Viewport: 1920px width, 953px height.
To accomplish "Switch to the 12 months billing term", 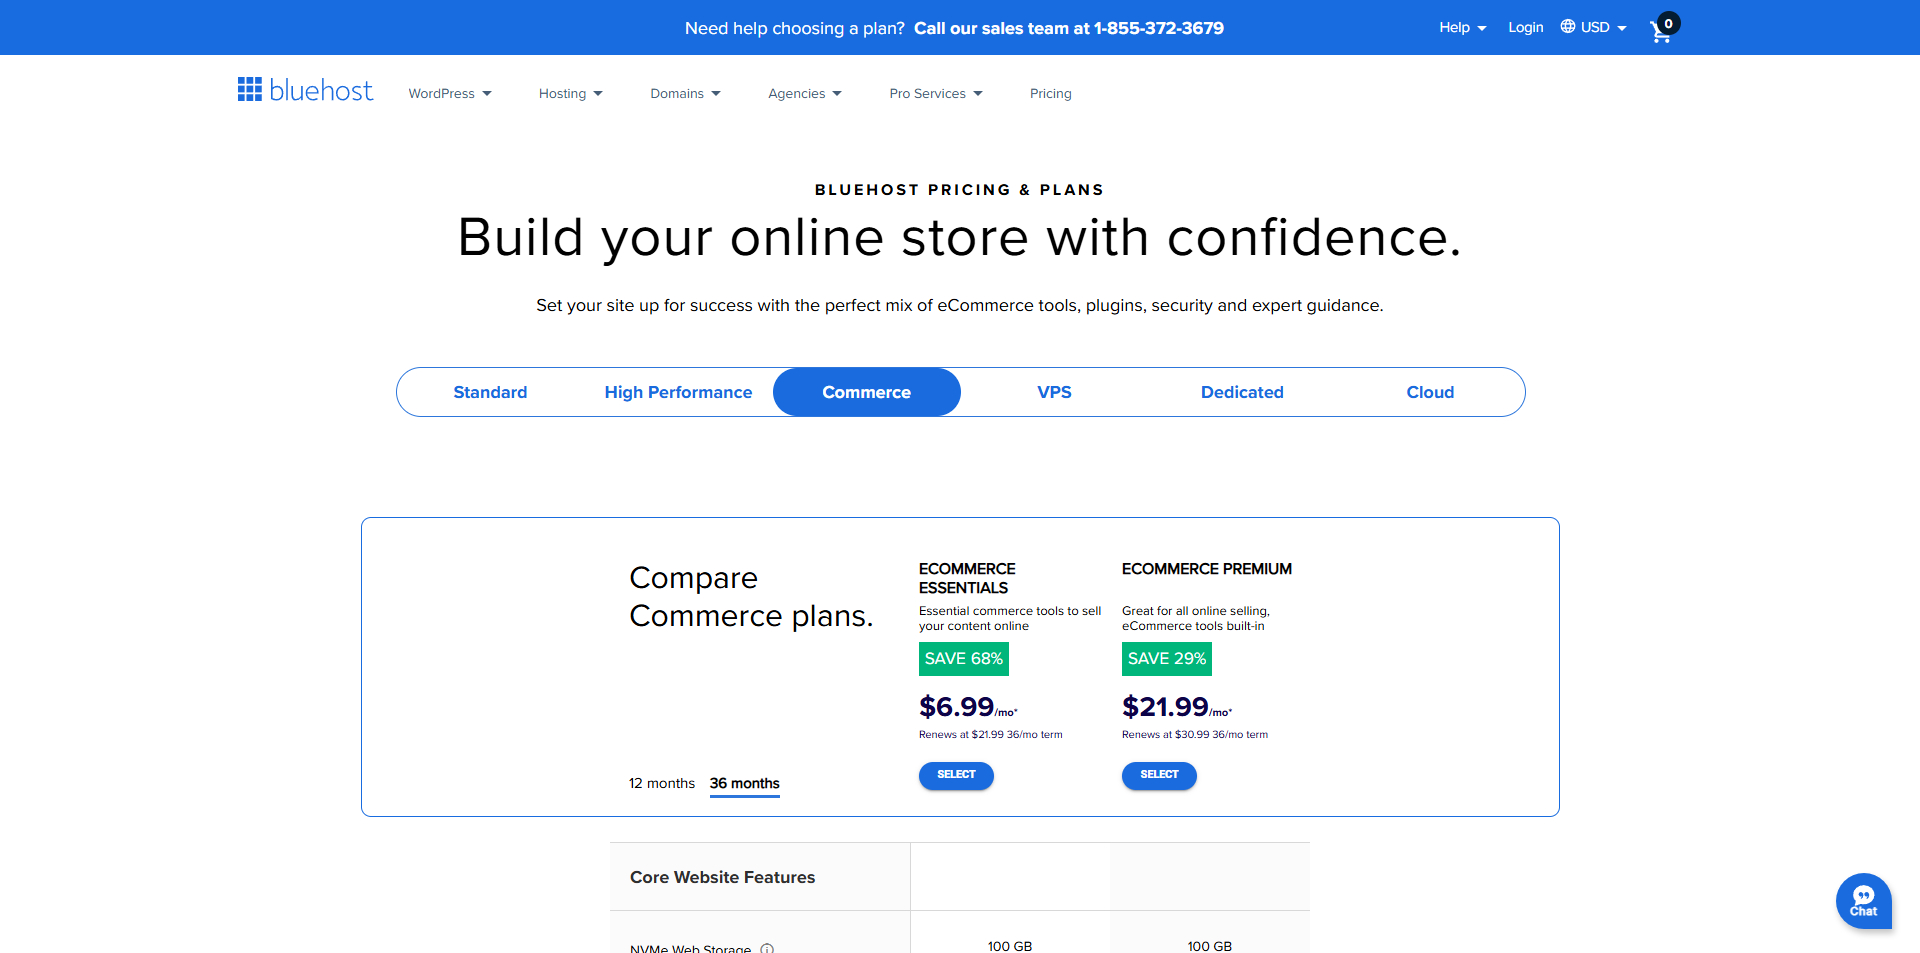I will (x=661, y=783).
